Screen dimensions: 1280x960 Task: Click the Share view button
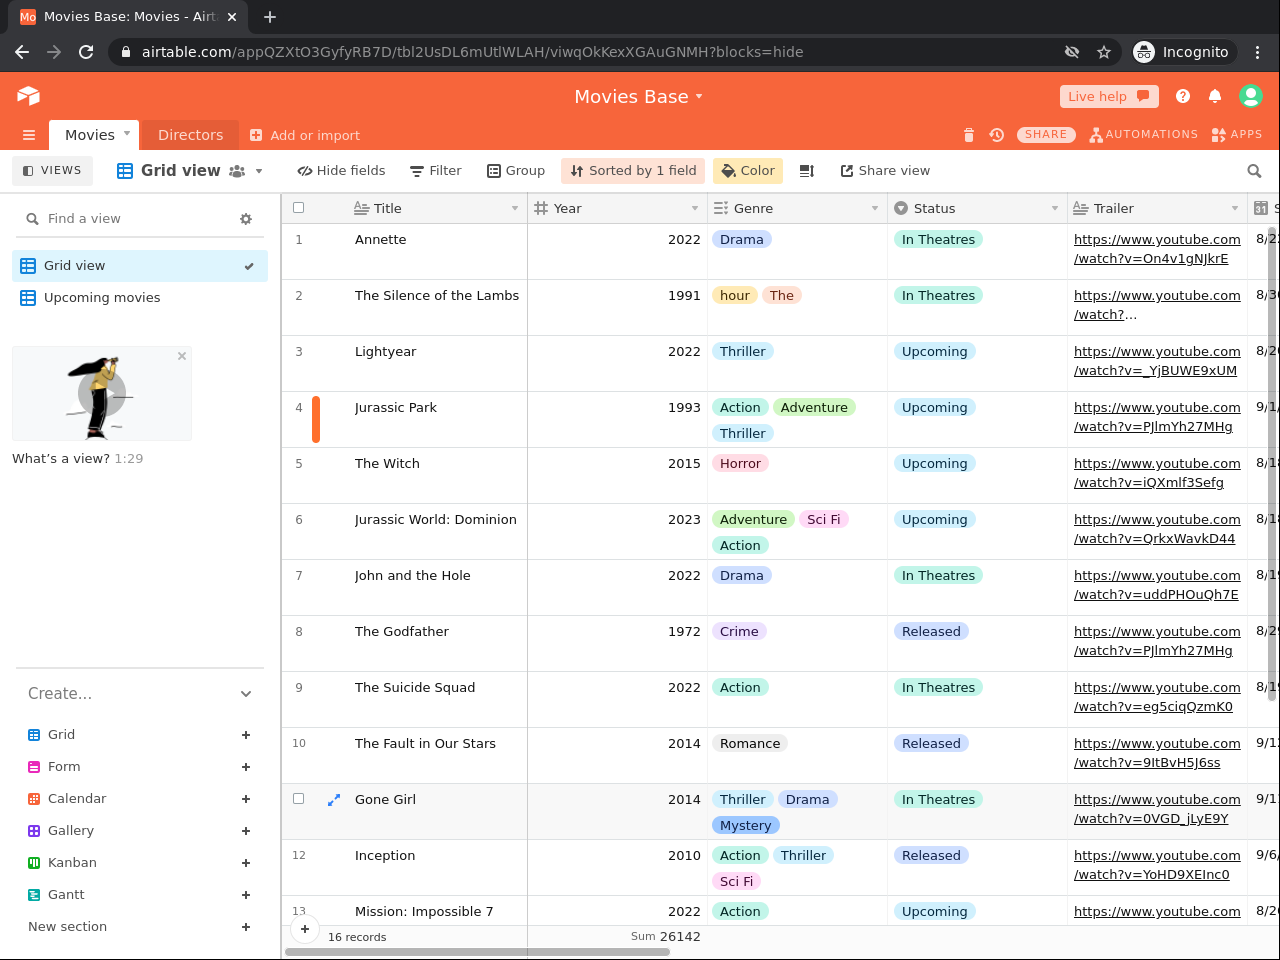885,171
